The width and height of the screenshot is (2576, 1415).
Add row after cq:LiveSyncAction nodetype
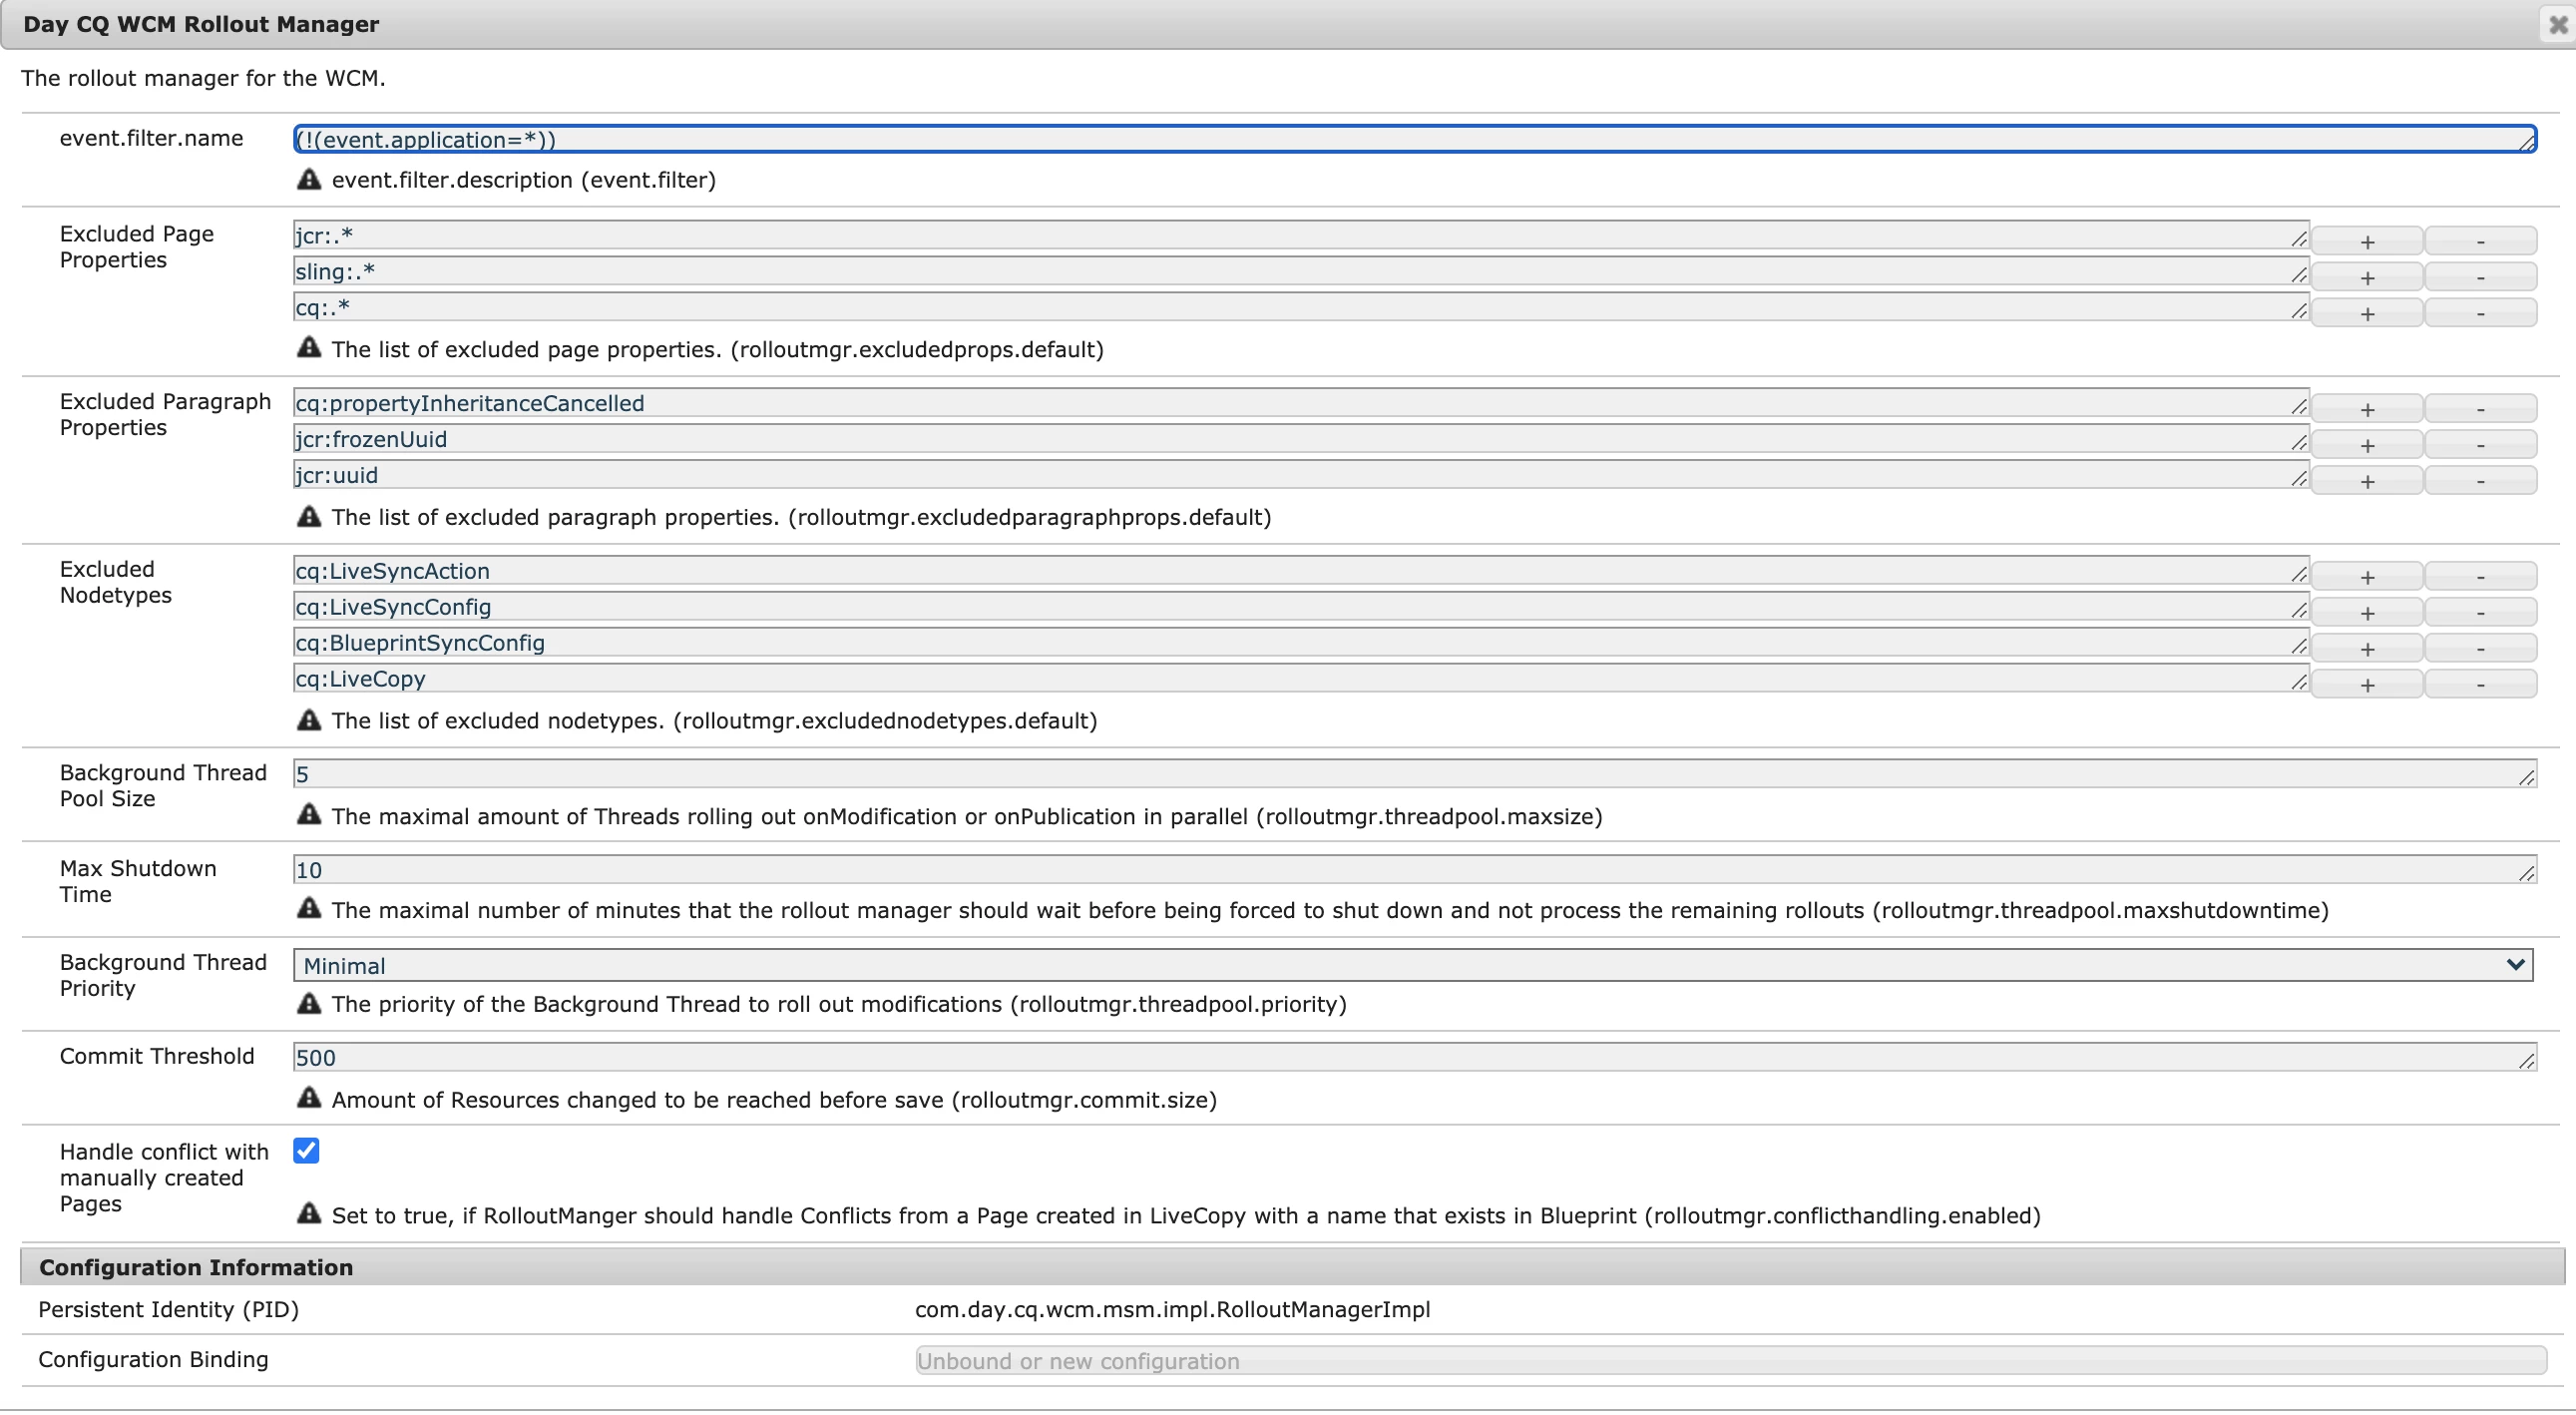(x=2366, y=577)
